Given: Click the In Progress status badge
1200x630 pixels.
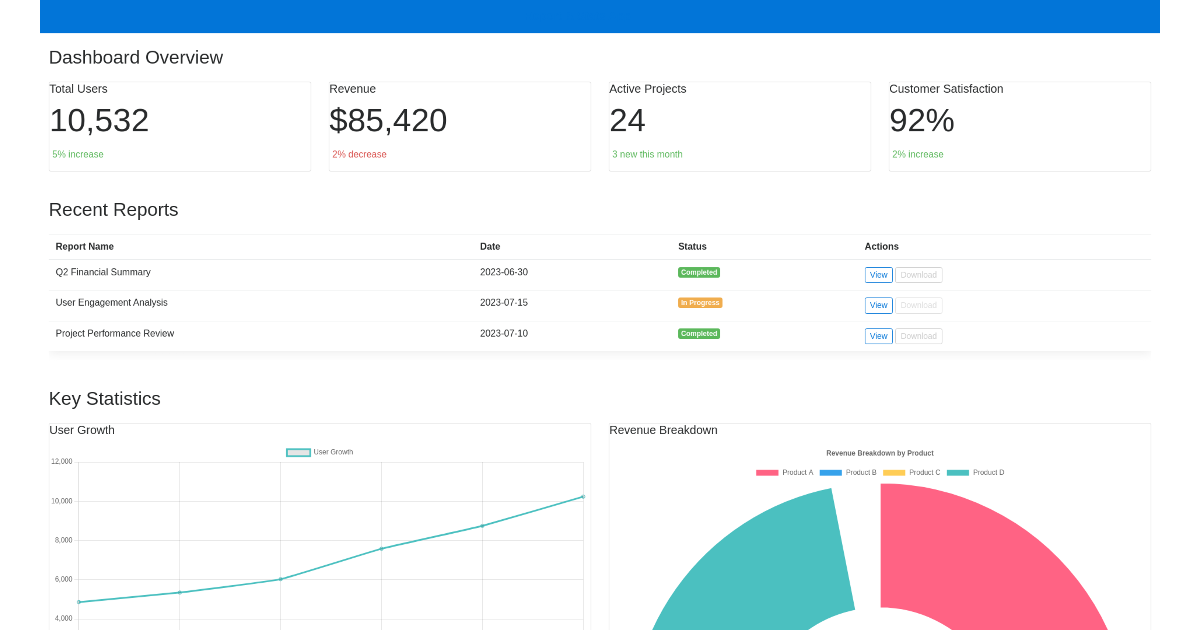Looking at the screenshot, I should tap(699, 302).
